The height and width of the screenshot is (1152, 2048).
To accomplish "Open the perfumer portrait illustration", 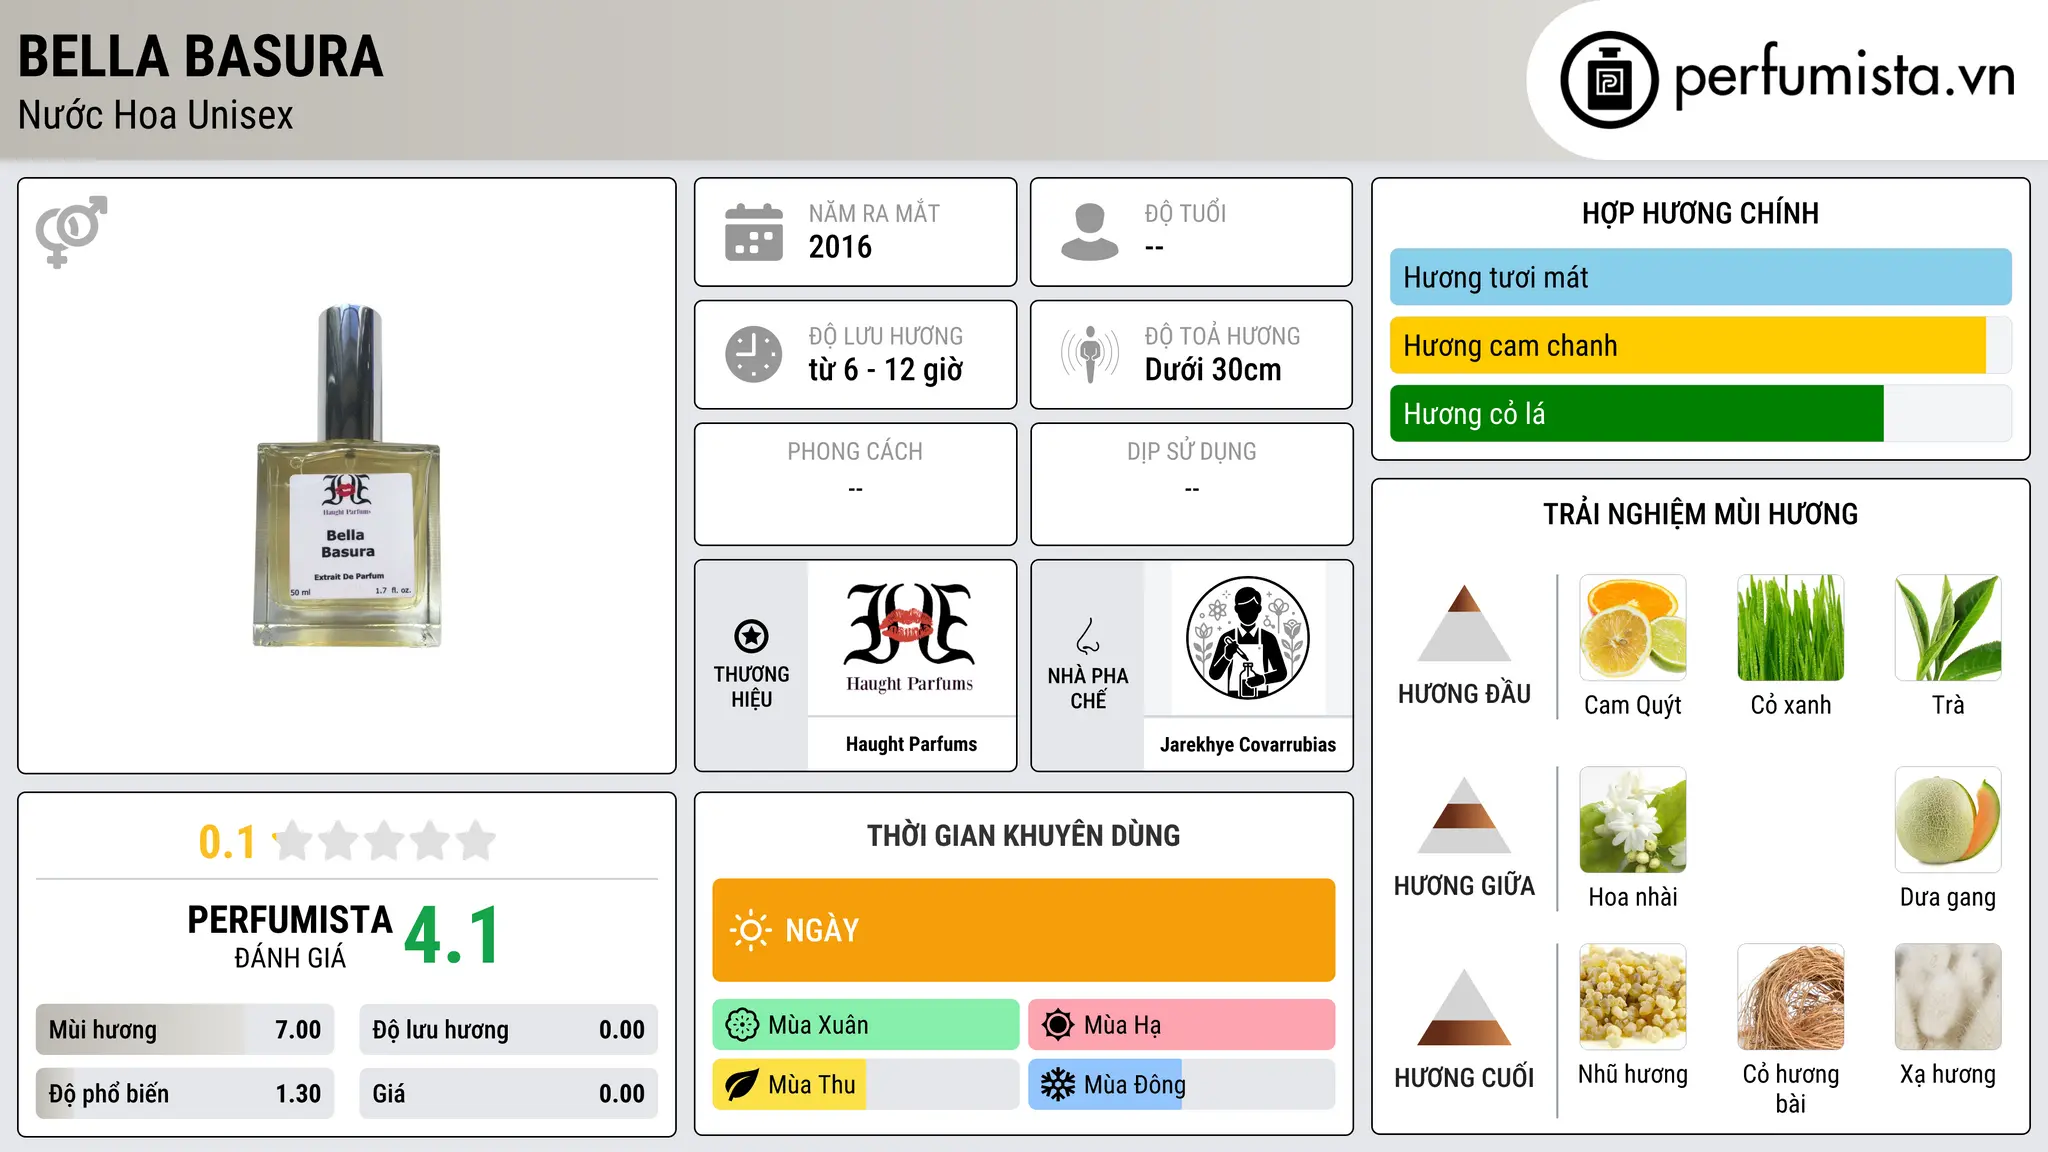I will point(1247,638).
